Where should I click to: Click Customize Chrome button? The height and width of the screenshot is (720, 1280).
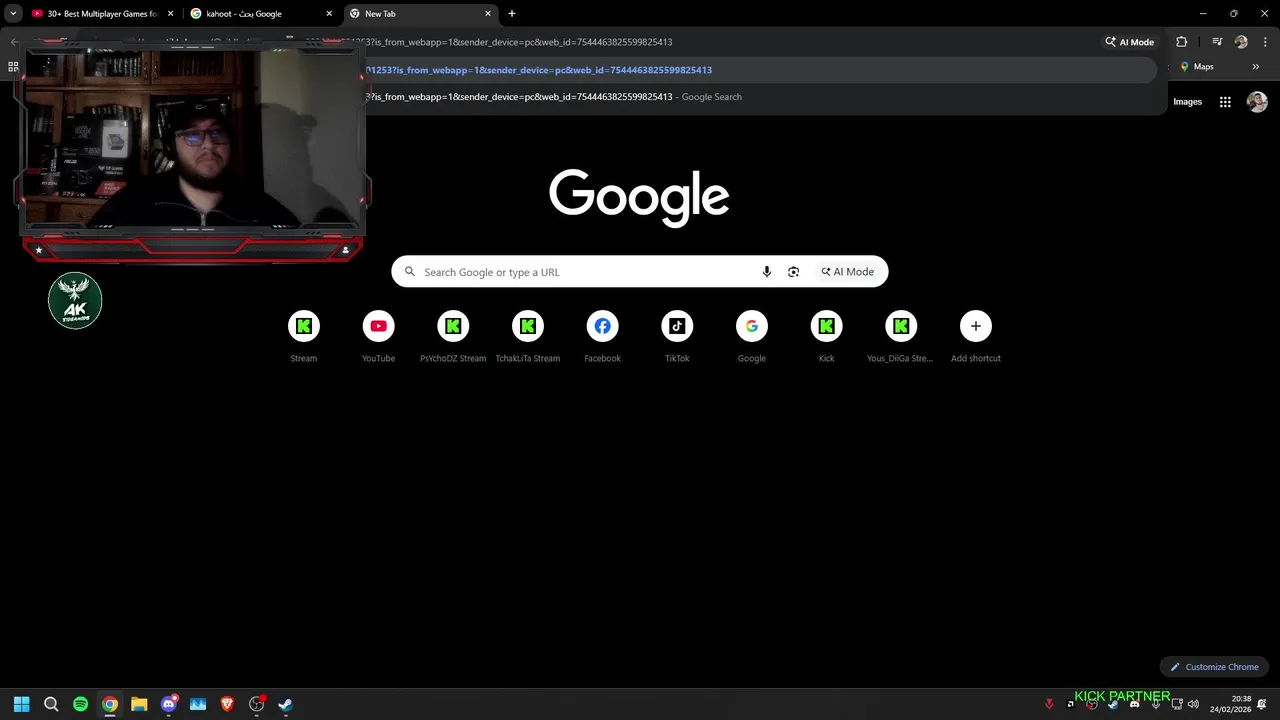click(1214, 667)
